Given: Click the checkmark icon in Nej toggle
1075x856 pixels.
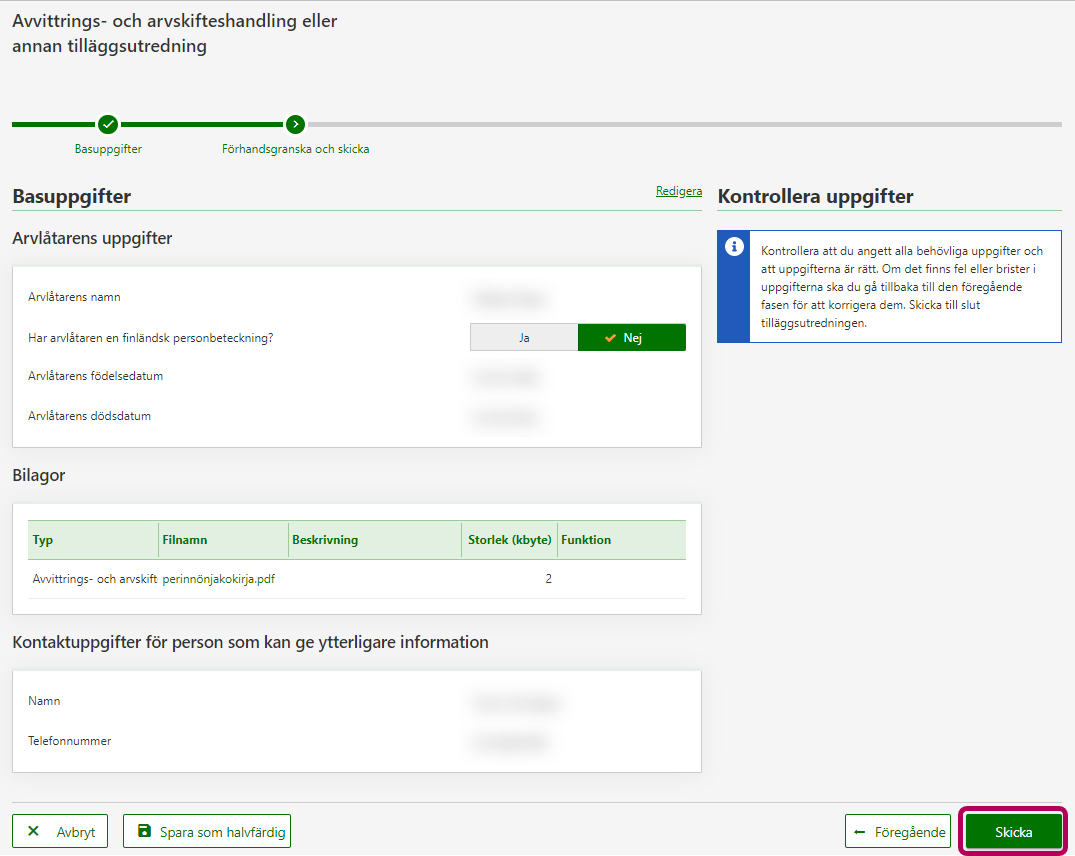Looking at the screenshot, I should click(x=610, y=338).
